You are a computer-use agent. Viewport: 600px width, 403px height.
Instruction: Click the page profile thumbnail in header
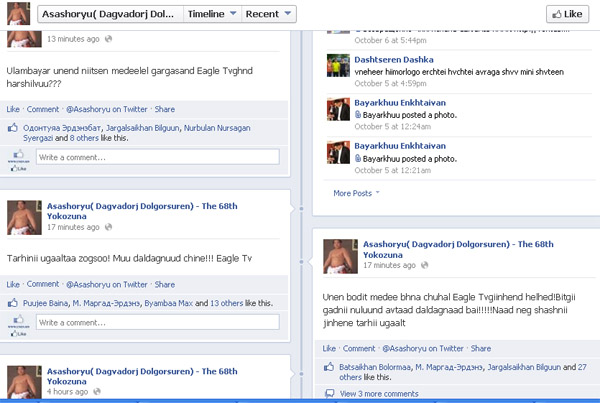tap(18, 14)
